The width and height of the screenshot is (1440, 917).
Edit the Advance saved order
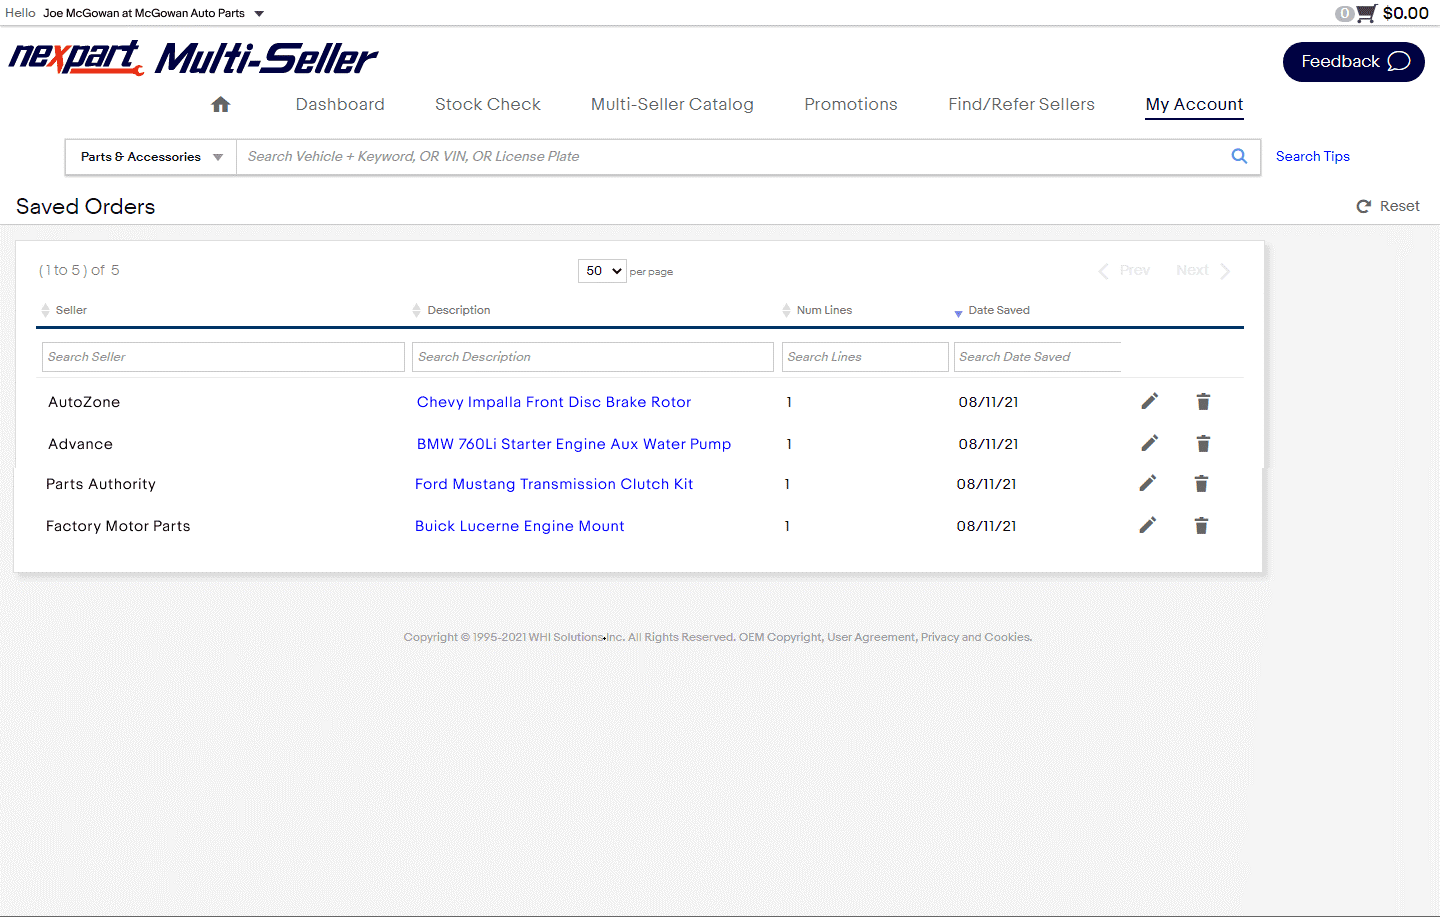1149,444
